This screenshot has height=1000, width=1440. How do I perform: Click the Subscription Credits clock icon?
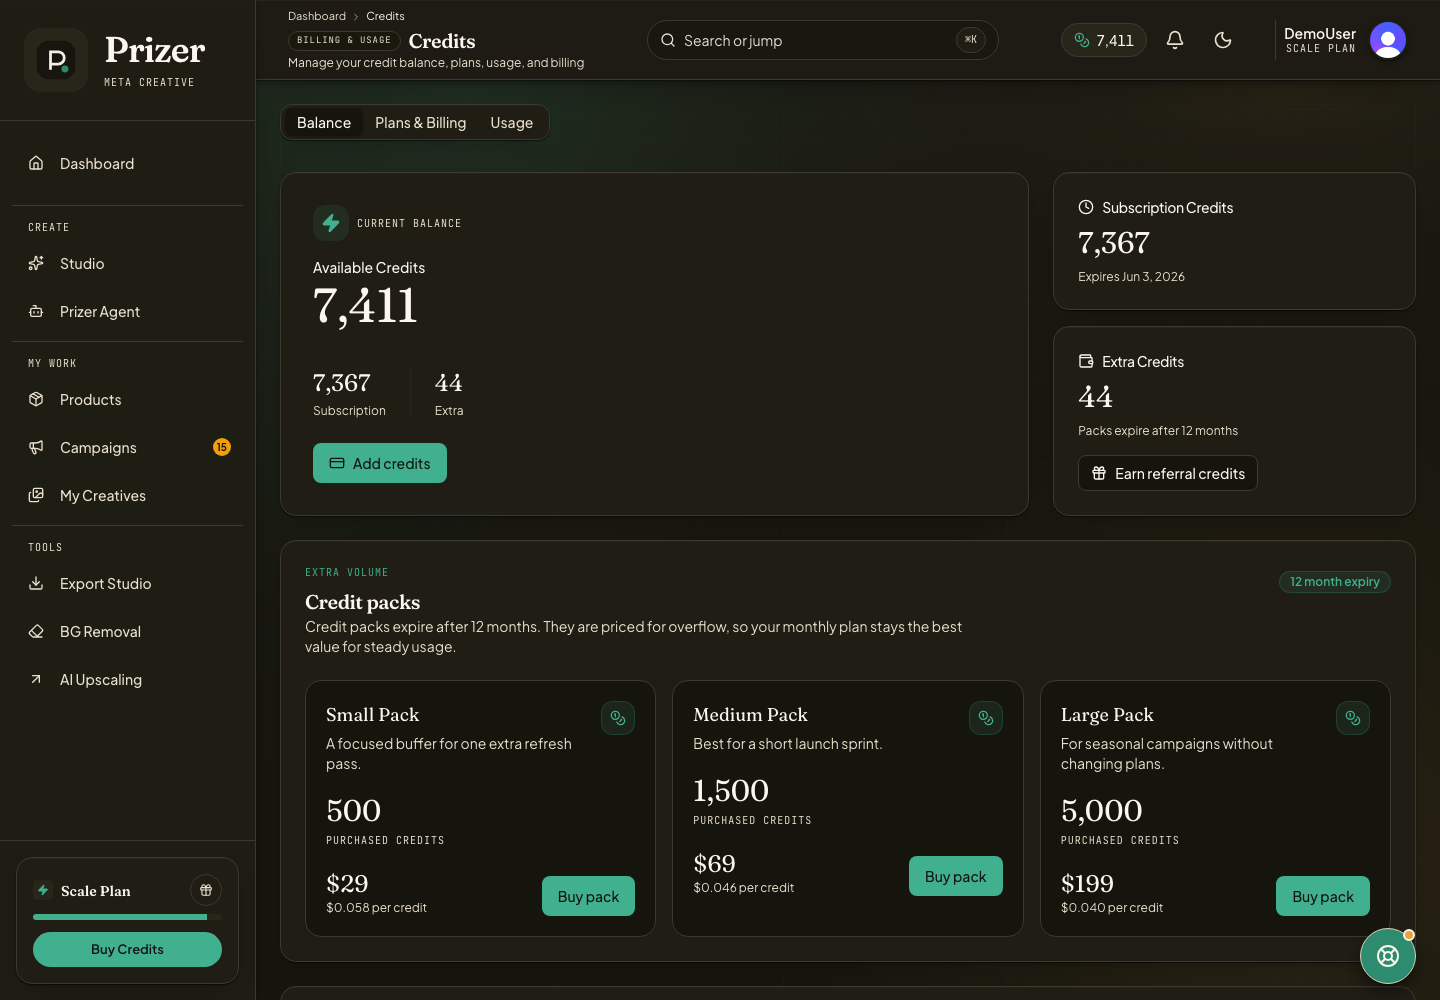[1086, 207]
